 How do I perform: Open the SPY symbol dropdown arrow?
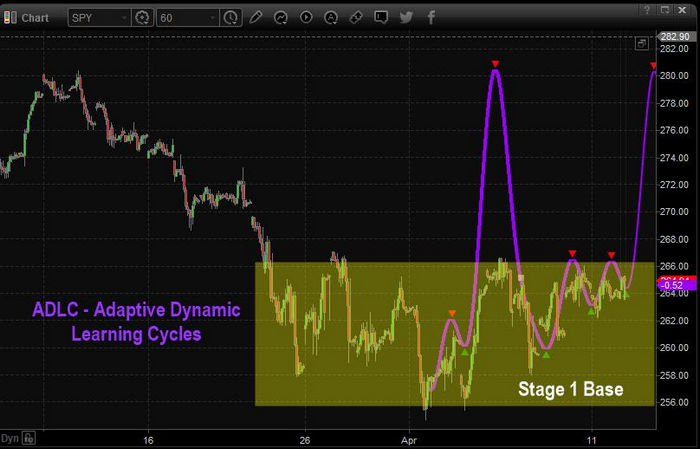pos(124,18)
